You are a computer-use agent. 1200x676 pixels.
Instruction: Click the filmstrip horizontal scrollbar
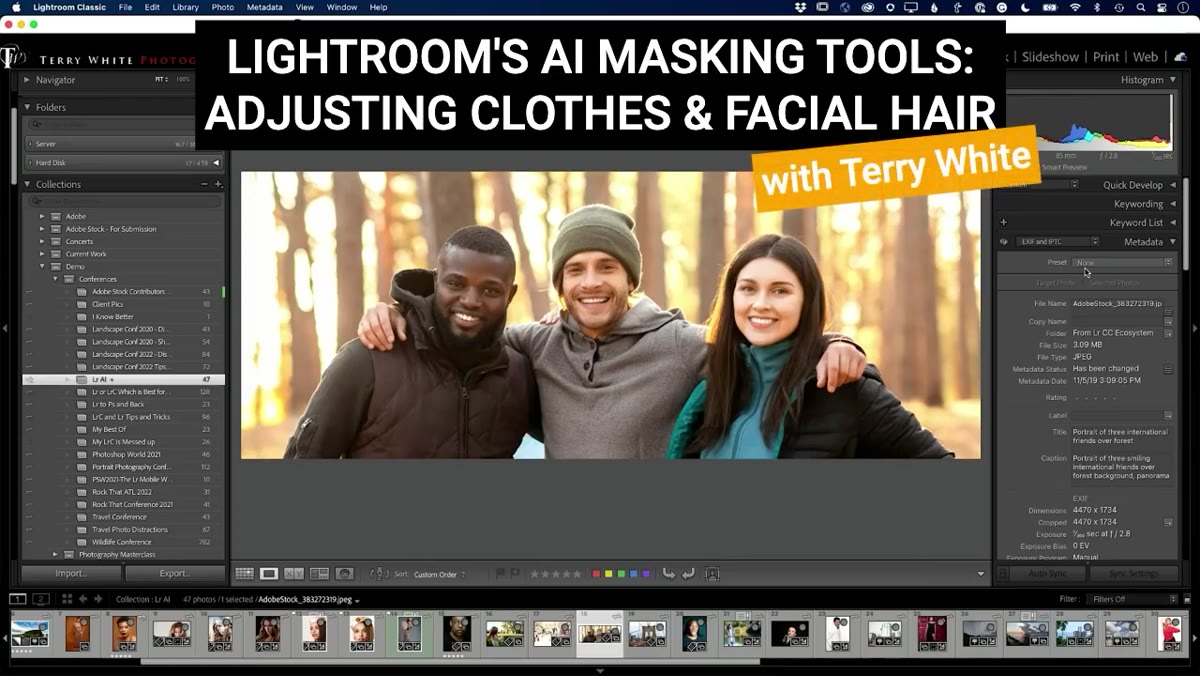[450, 661]
